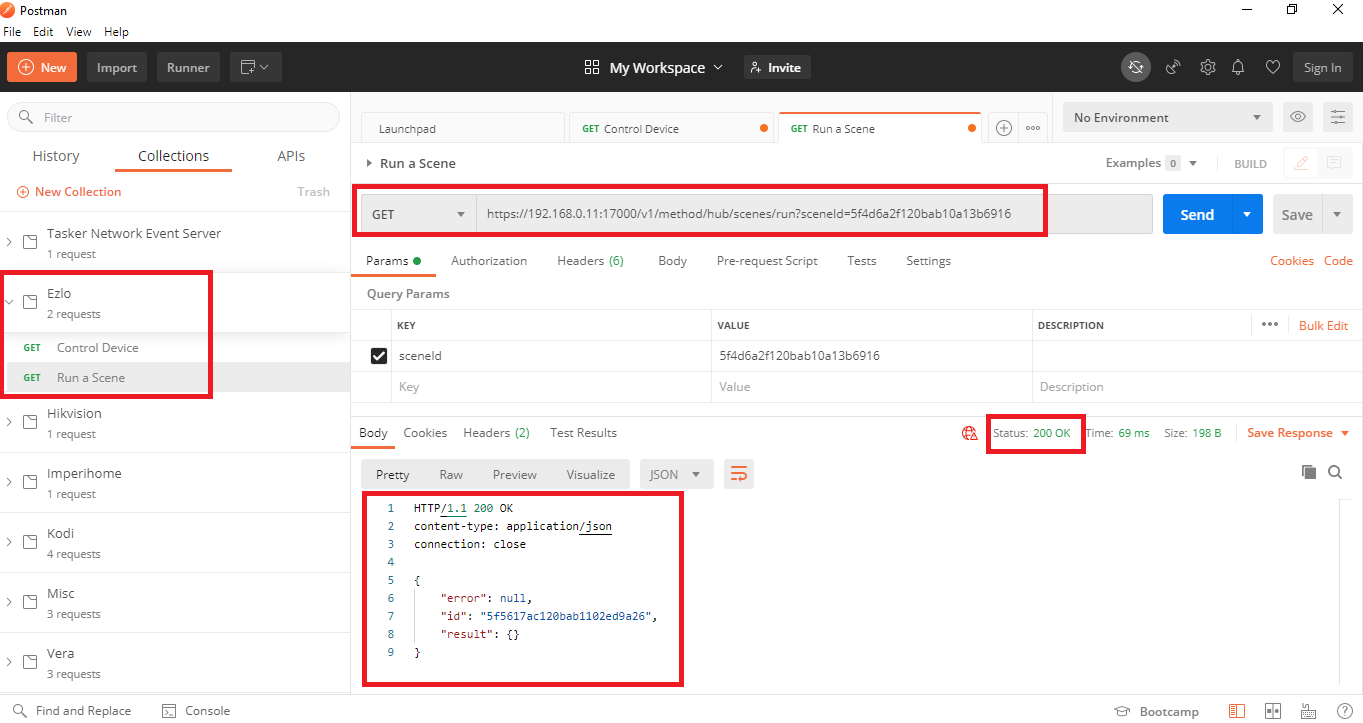Open the Pre-request Script tab
The image size is (1363, 723).
tap(767, 261)
